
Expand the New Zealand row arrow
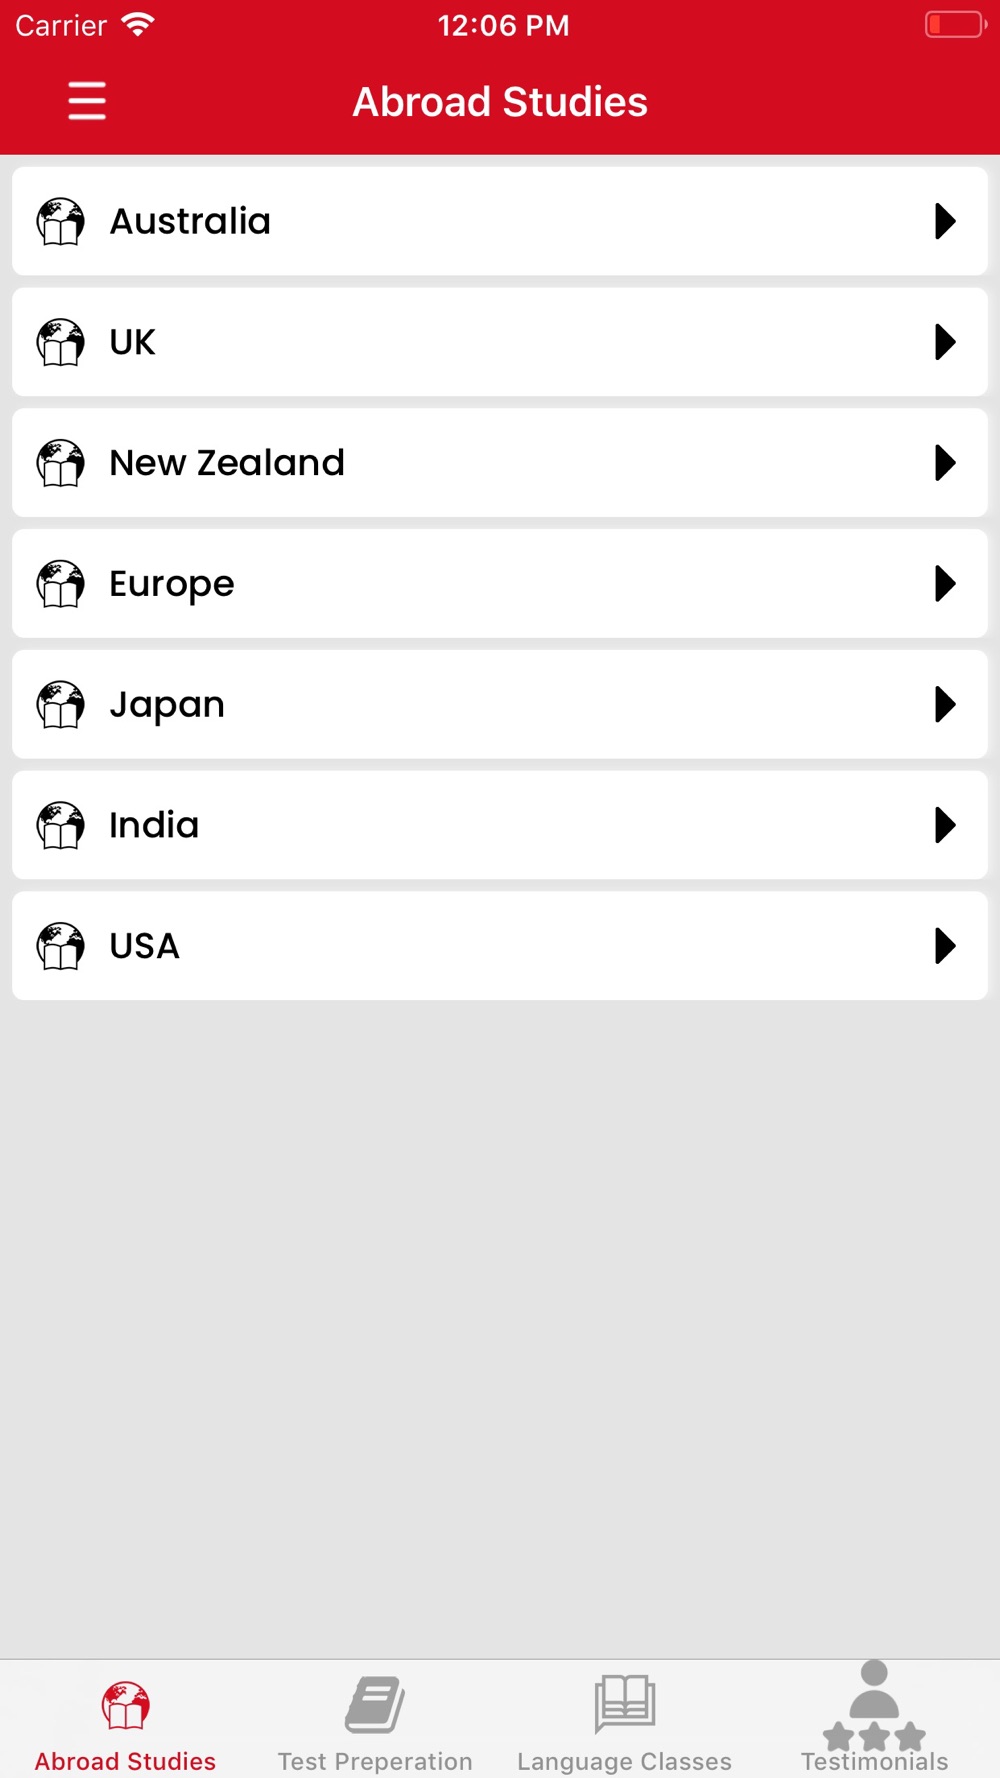945,463
